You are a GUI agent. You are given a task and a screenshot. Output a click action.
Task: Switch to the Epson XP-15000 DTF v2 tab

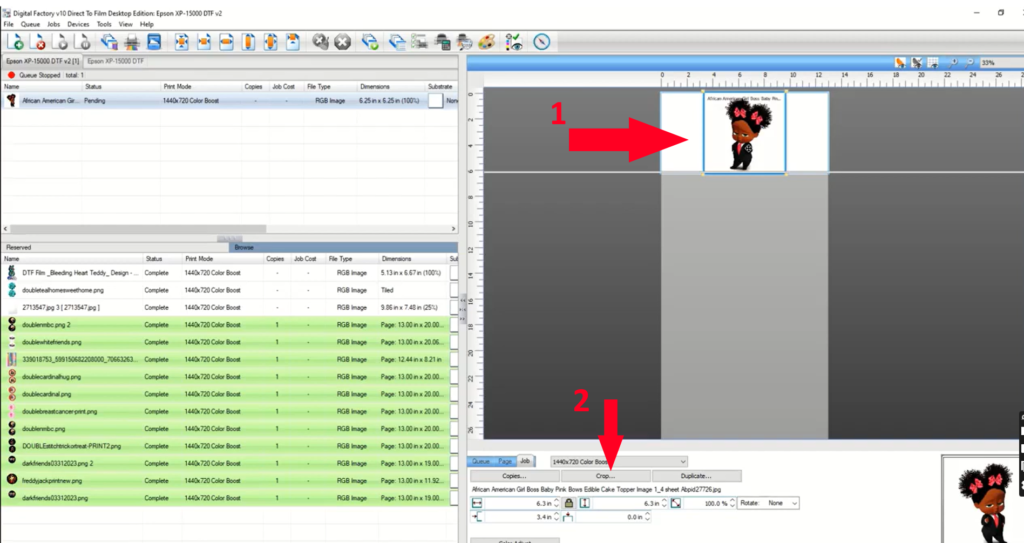(x=42, y=61)
